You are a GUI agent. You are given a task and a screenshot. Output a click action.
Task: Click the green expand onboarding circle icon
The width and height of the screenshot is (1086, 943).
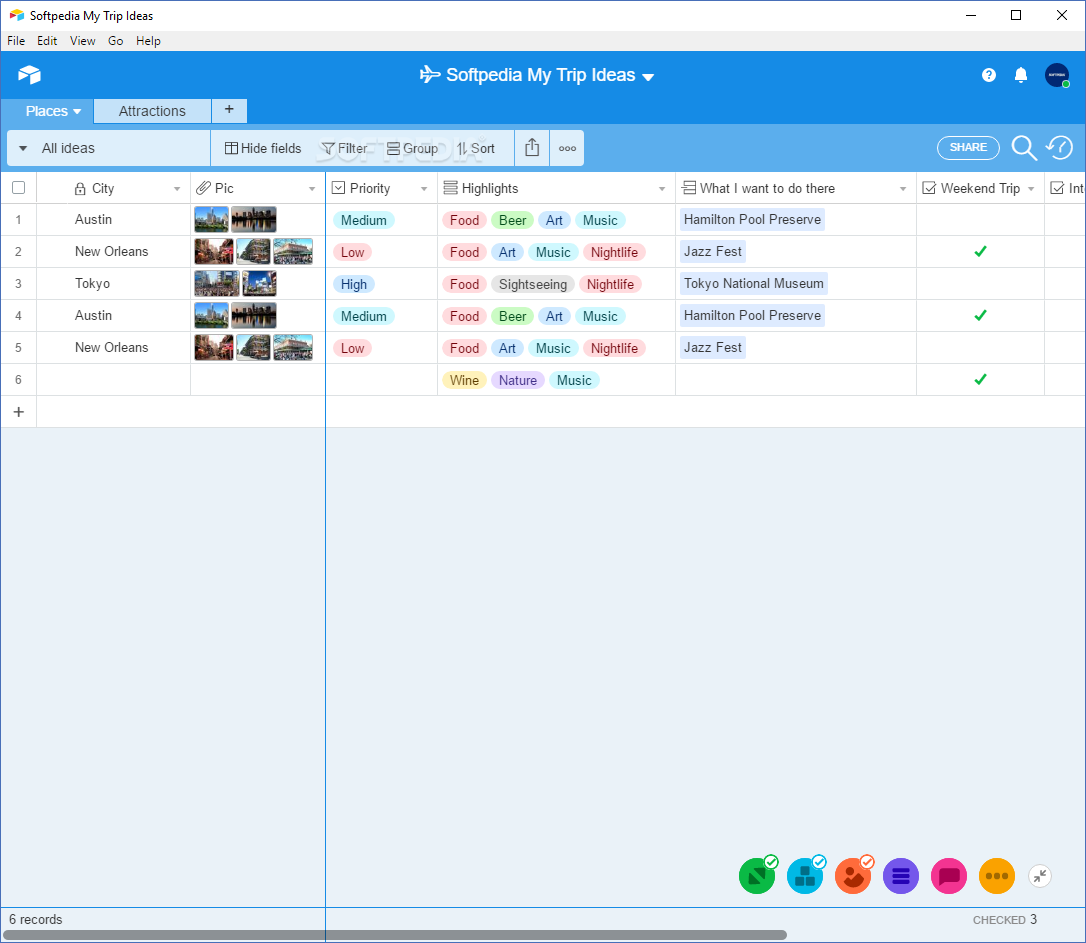click(757, 876)
